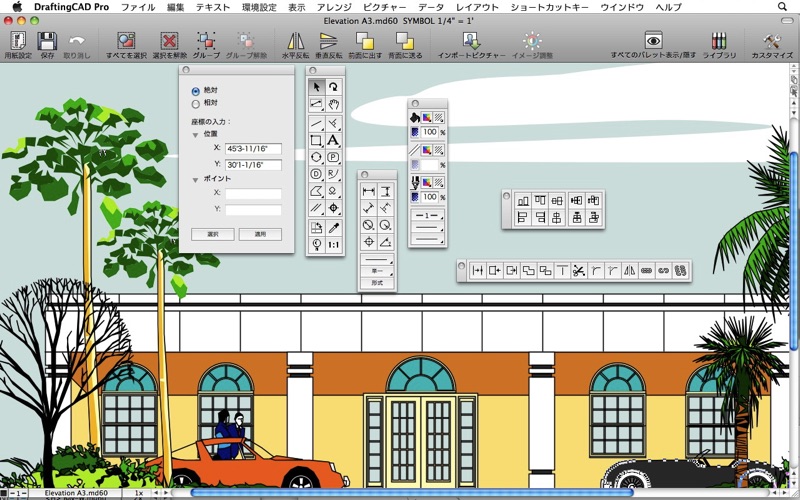Click the 水平反転 (Flip Horizontal) icon
Screen dimensions: 800x500
click(295, 42)
